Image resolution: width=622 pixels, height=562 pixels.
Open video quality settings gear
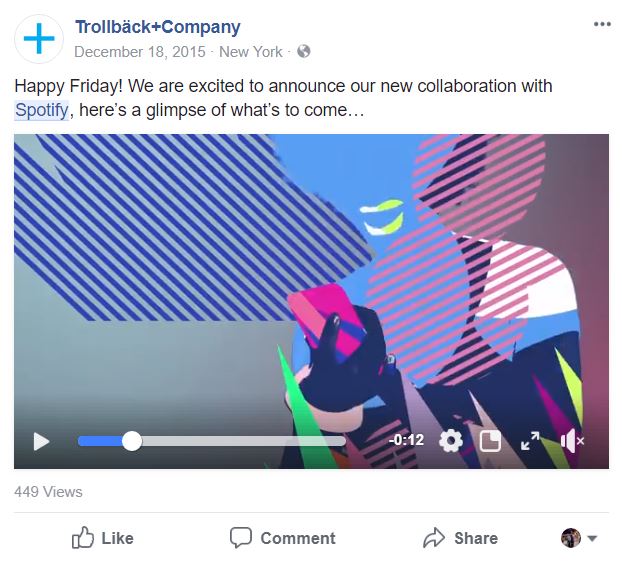pos(451,441)
